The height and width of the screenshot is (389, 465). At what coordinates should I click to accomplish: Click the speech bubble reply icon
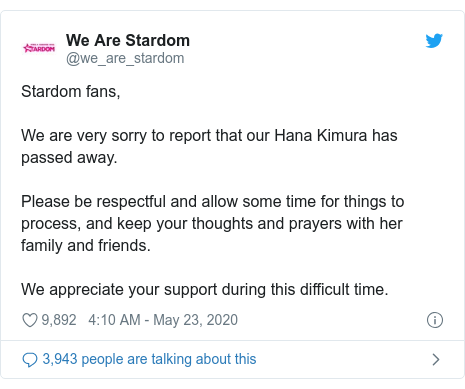coord(30,360)
